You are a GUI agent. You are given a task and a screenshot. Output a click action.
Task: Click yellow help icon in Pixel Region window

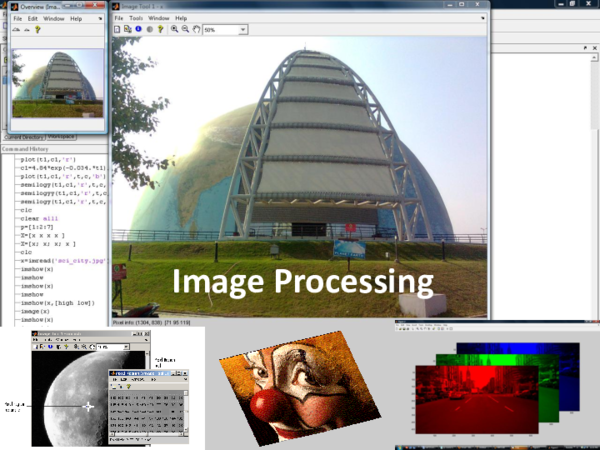click(129, 386)
